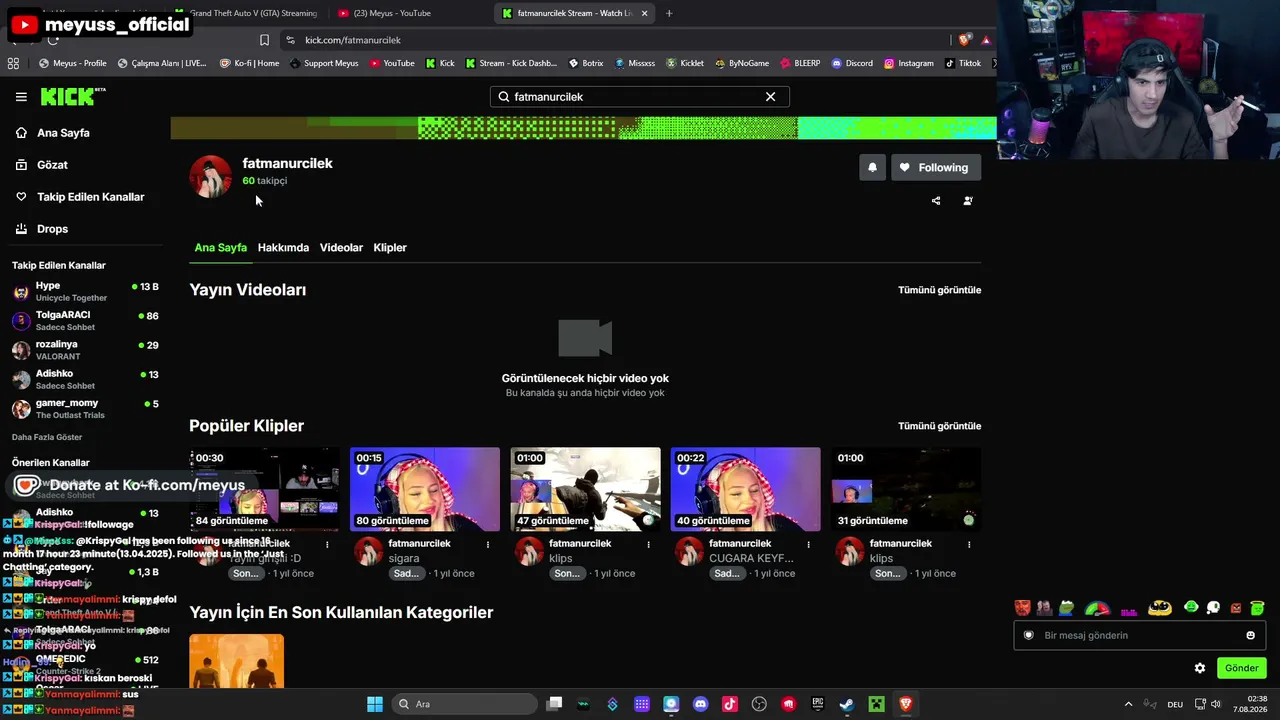Screen dimensions: 1280x720
Task: Open the Windows Start menu
Action: pos(375,704)
